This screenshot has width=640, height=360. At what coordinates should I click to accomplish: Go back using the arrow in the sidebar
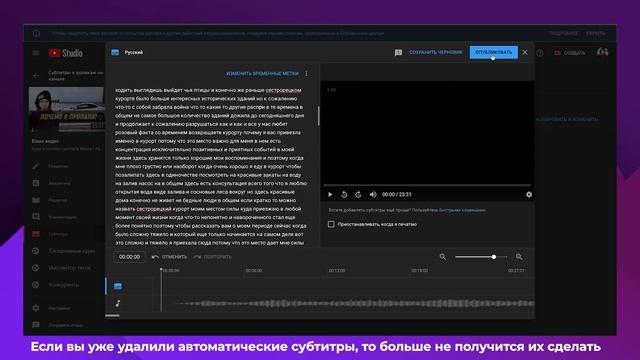36,76
